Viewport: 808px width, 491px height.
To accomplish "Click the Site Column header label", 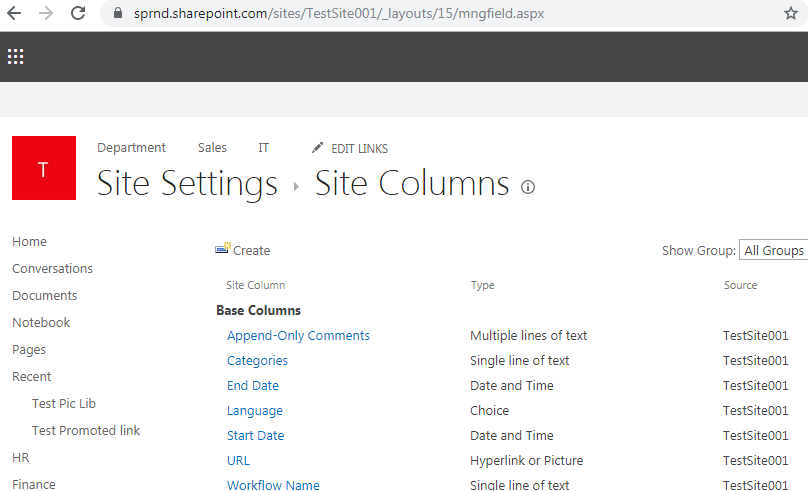I will tap(256, 285).
